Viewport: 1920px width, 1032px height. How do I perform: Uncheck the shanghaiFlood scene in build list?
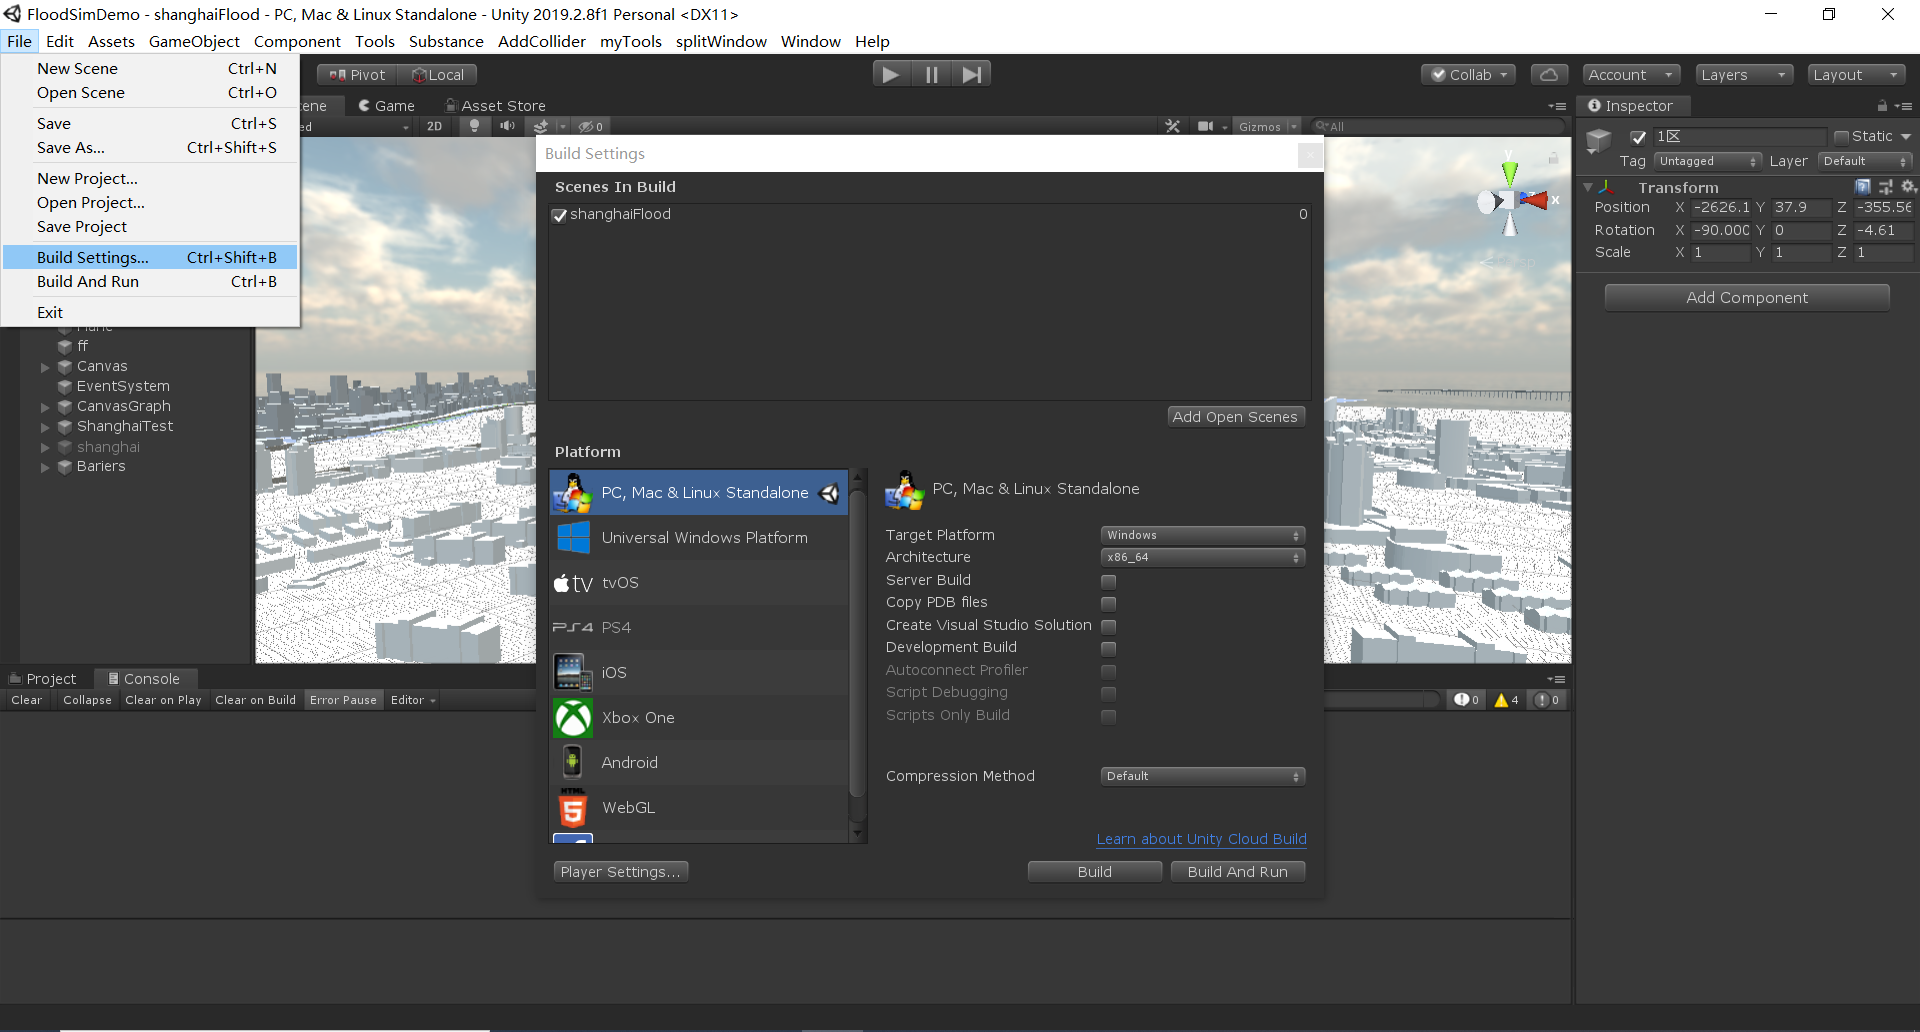click(560, 215)
